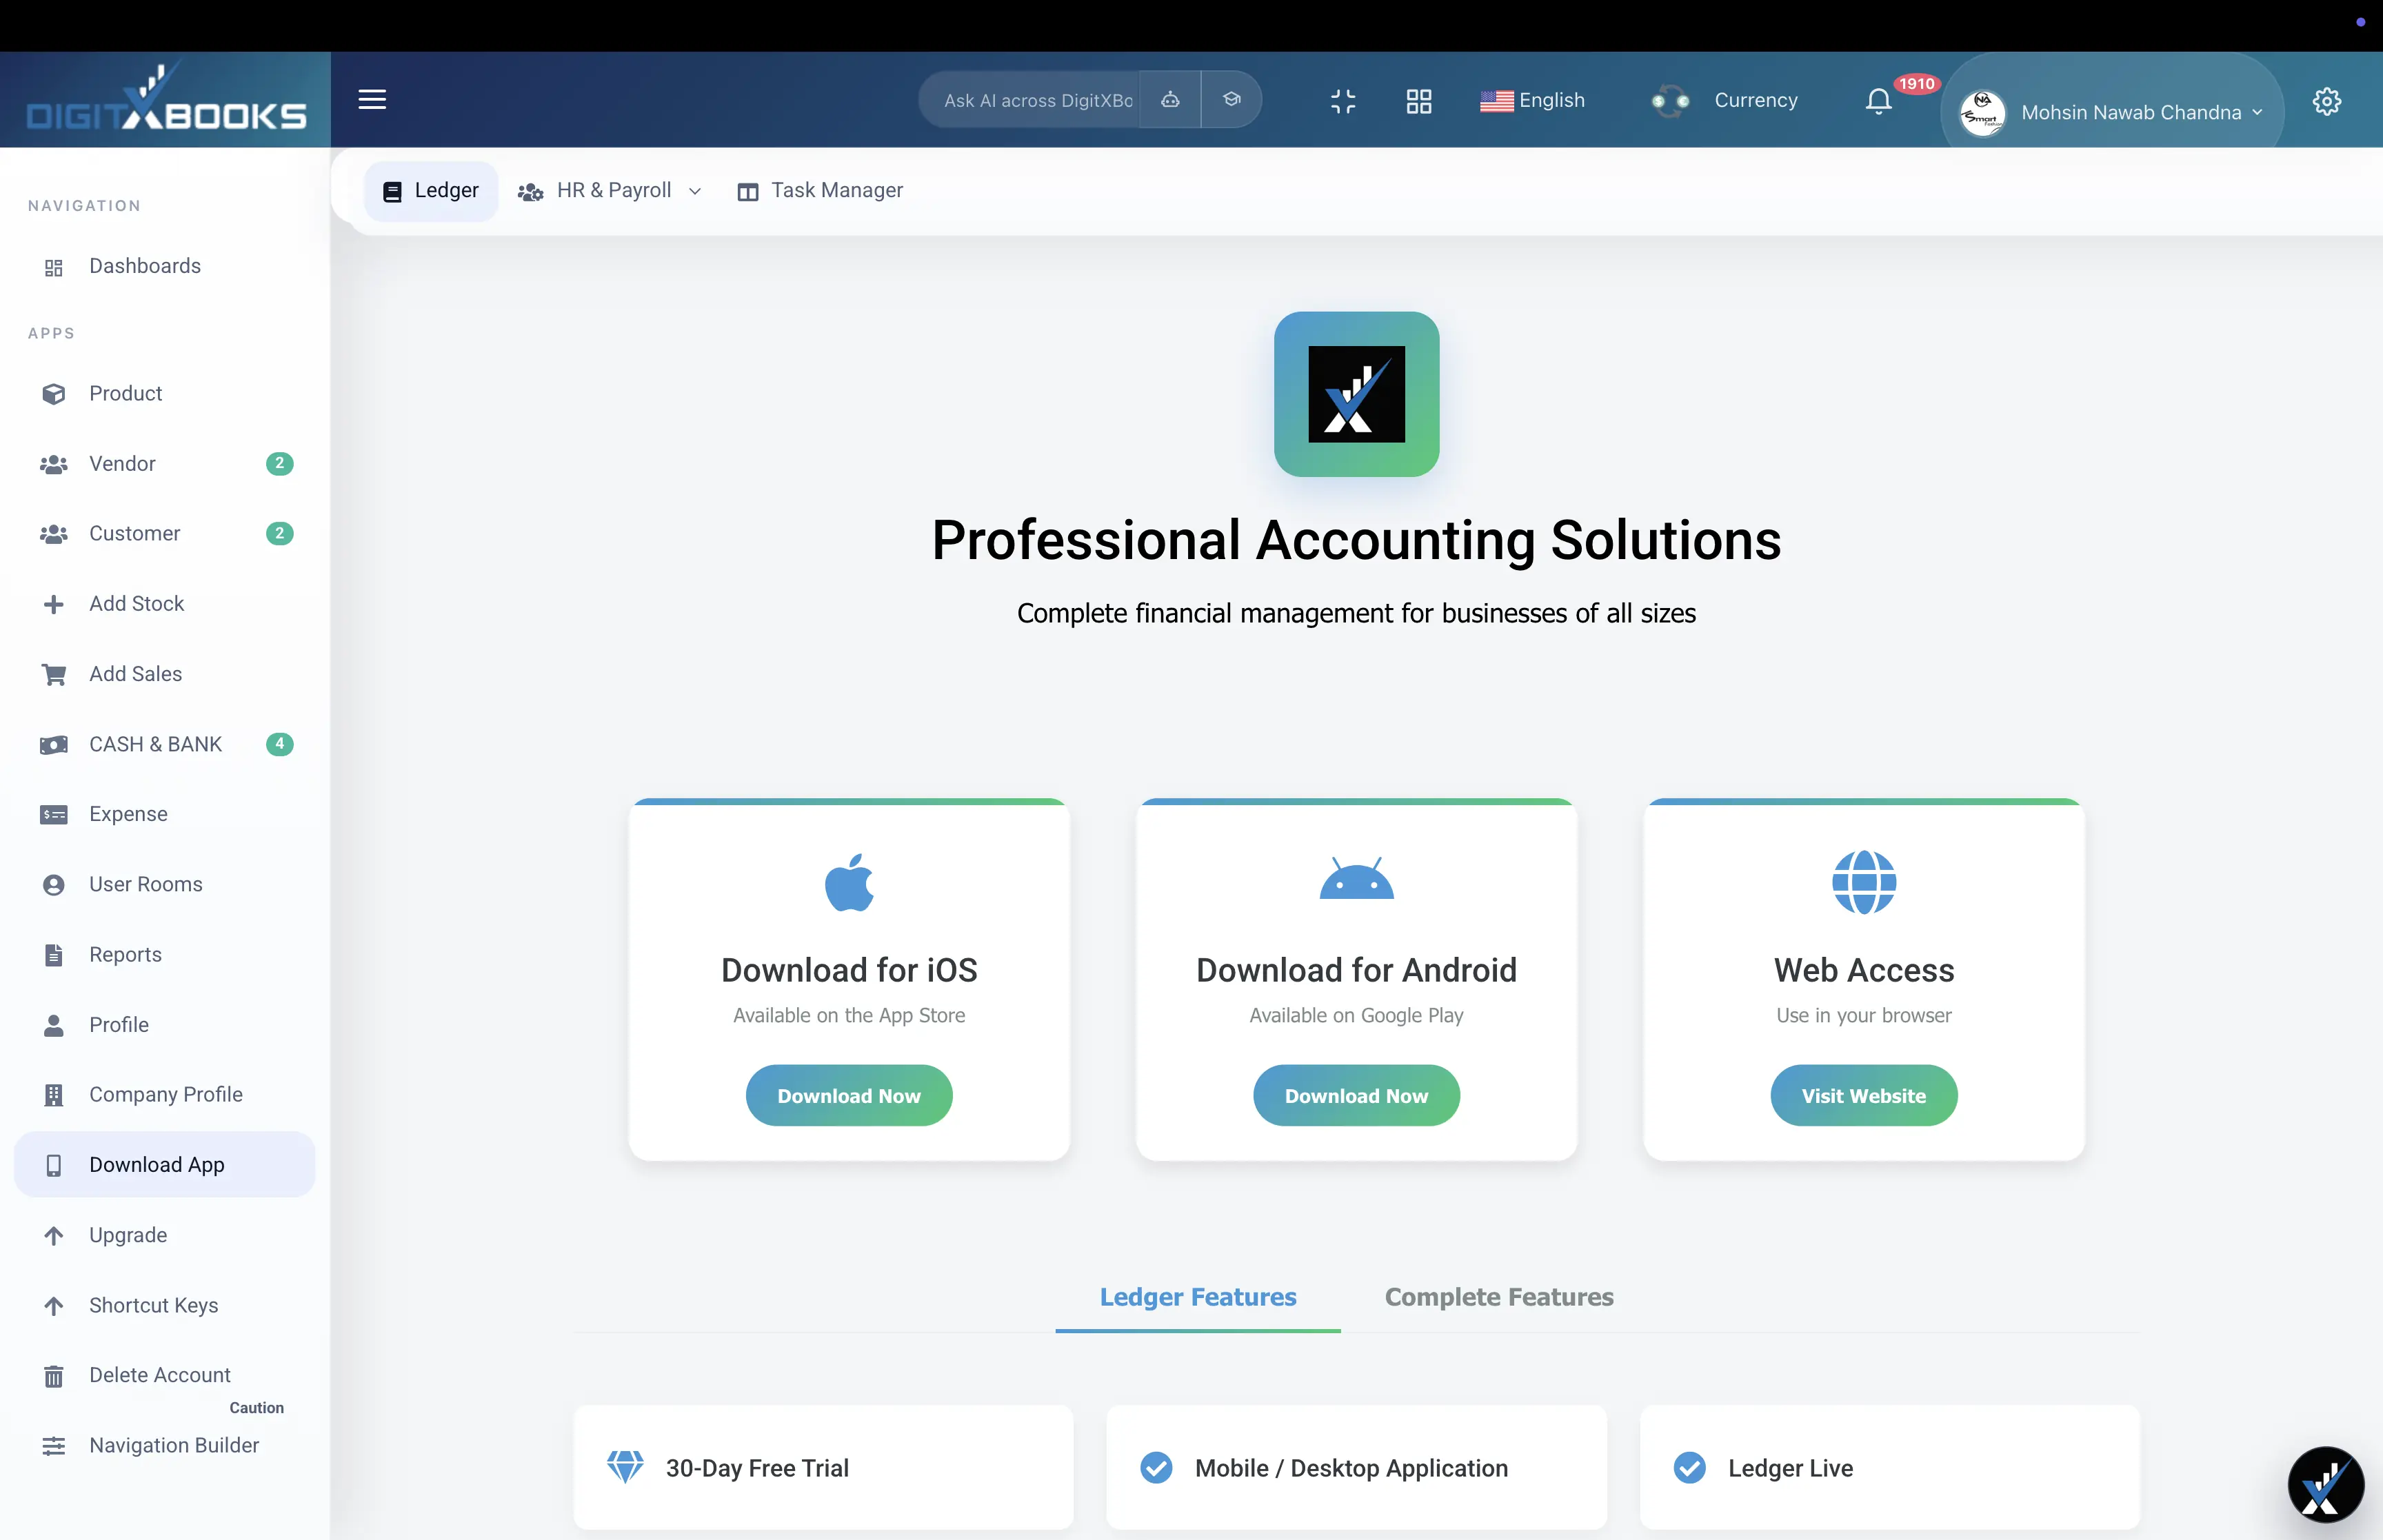Image resolution: width=2383 pixels, height=1540 pixels.
Task: Click the Delete Account trash icon
Action: (54, 1375)
